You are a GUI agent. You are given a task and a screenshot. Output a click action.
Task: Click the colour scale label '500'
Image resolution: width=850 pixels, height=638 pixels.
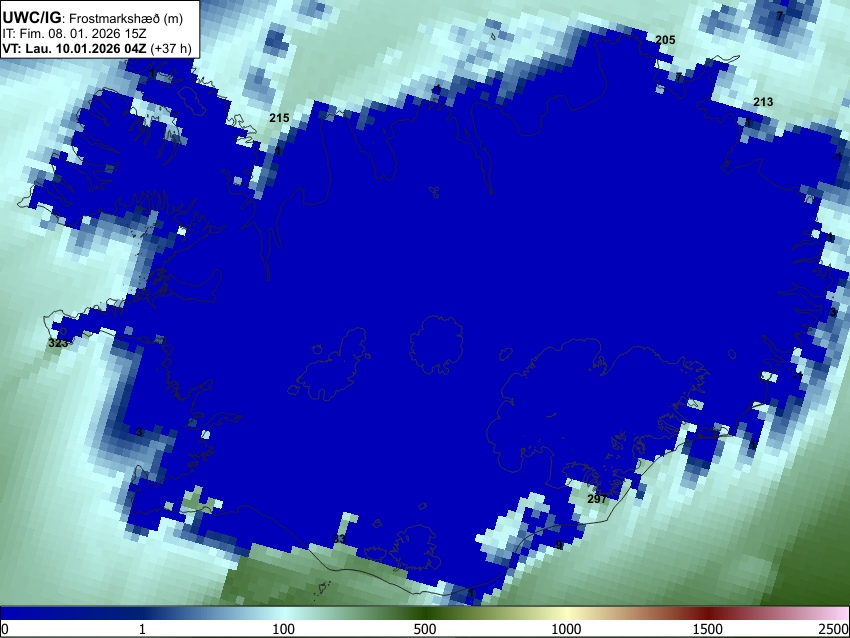[425, 629]
